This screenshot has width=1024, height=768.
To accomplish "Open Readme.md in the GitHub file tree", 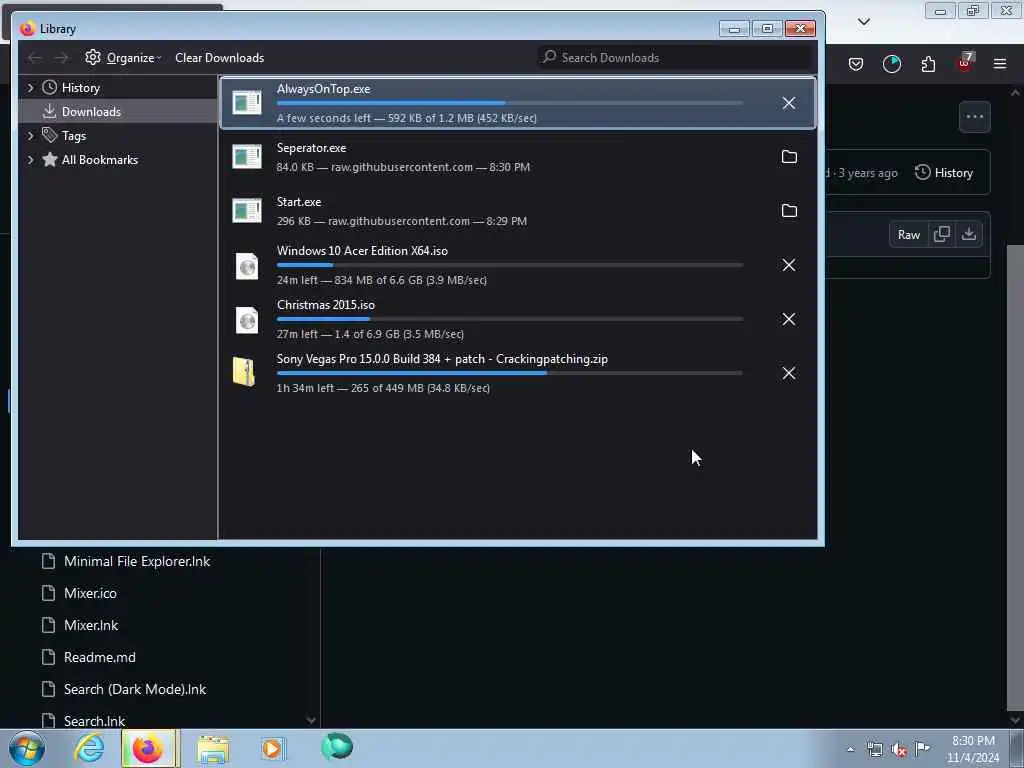I will (x=99, y=657).
